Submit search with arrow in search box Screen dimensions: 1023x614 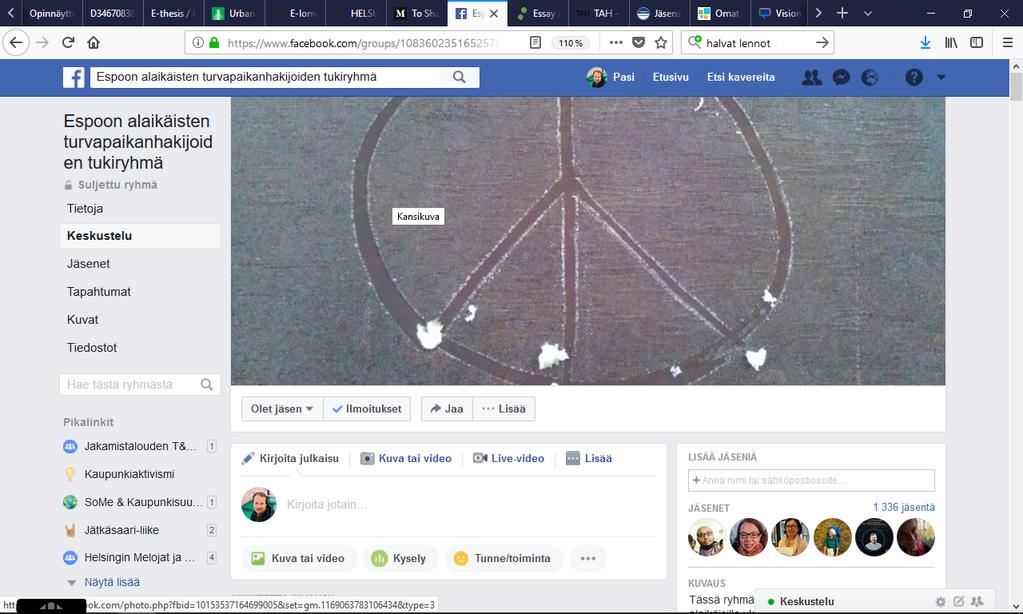point(822,42)
